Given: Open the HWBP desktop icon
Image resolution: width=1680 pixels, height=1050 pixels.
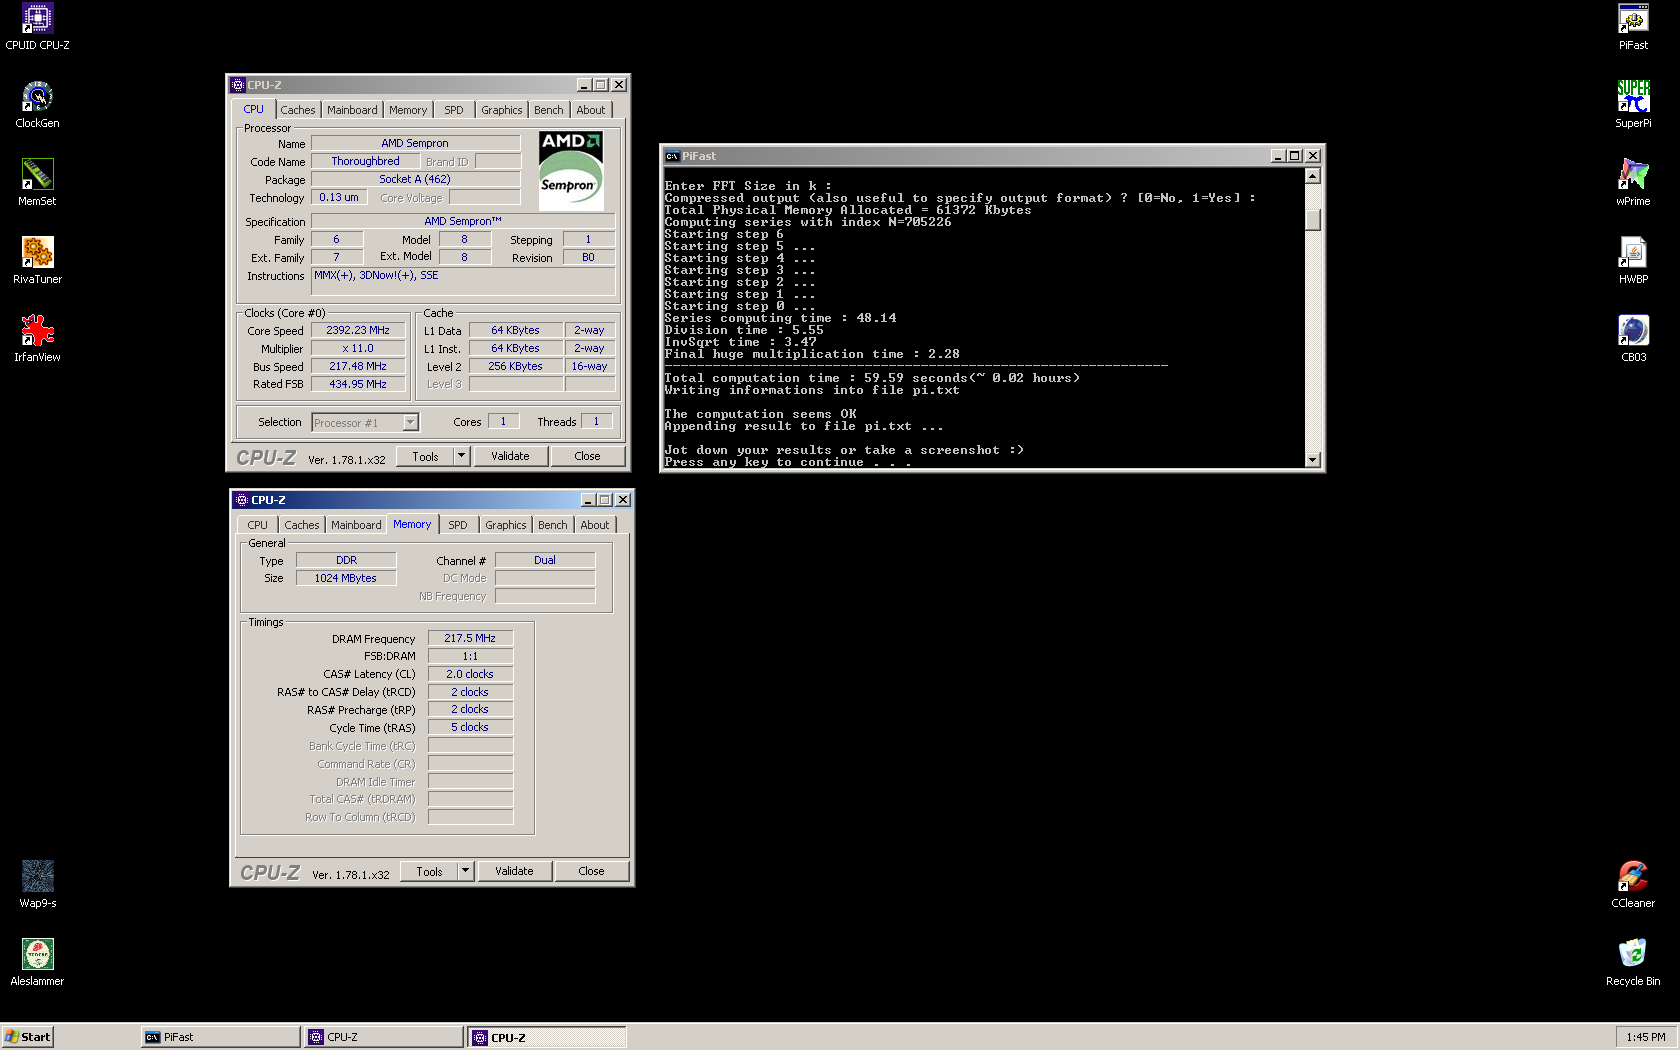Looking at the screenshot, I should 1633,261.
